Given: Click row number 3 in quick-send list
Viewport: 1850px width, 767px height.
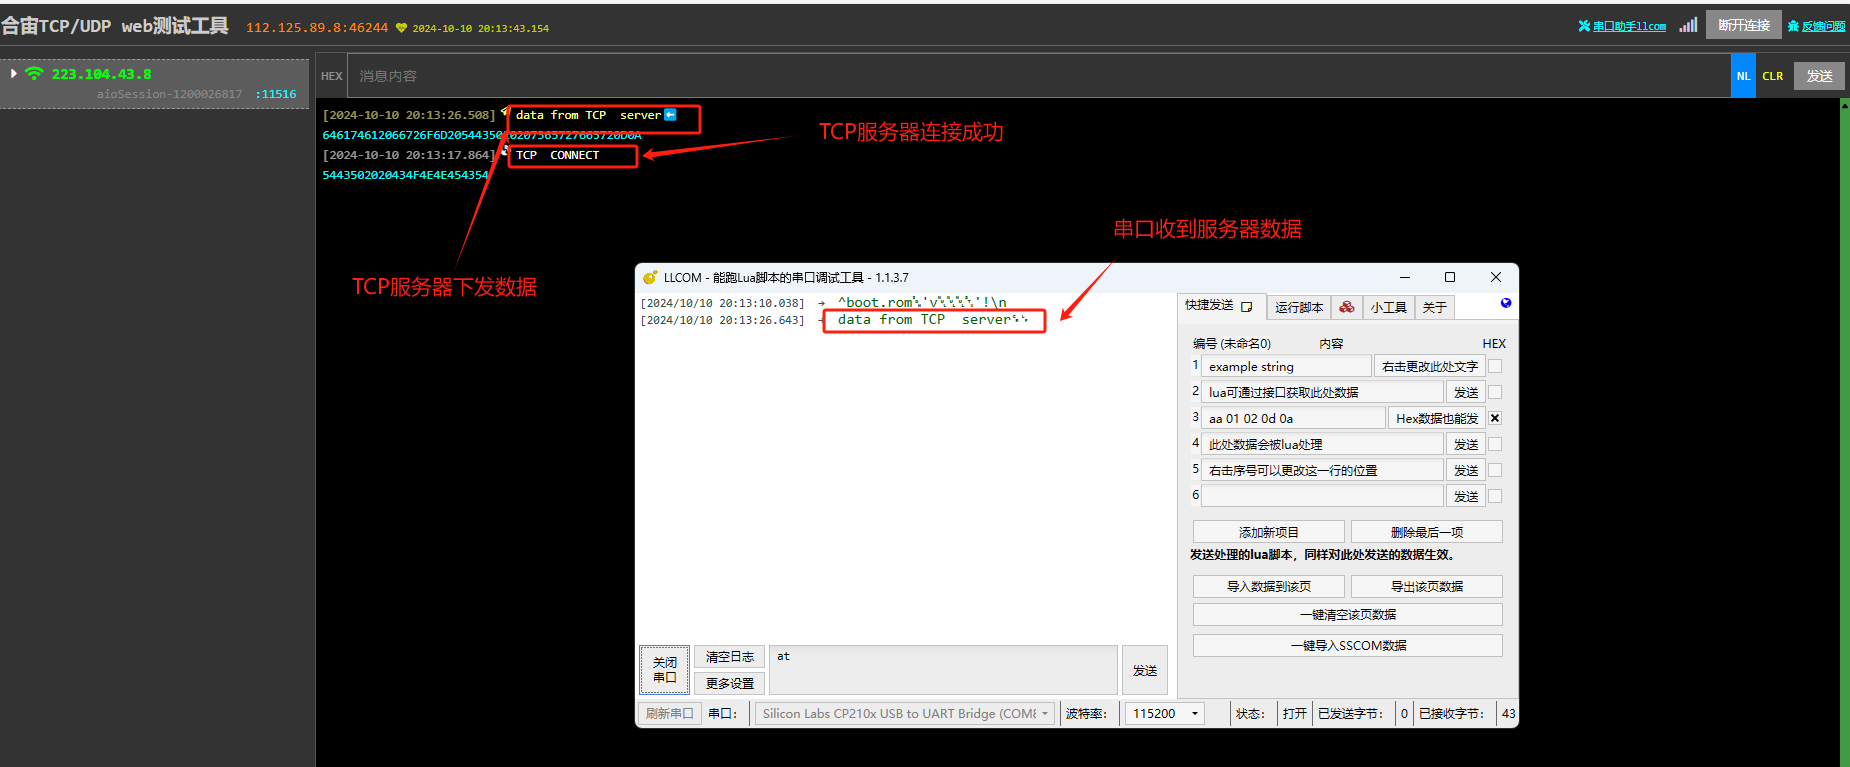Looking at the screenshot, I should pyautogui.click(x=1195, y=417).
